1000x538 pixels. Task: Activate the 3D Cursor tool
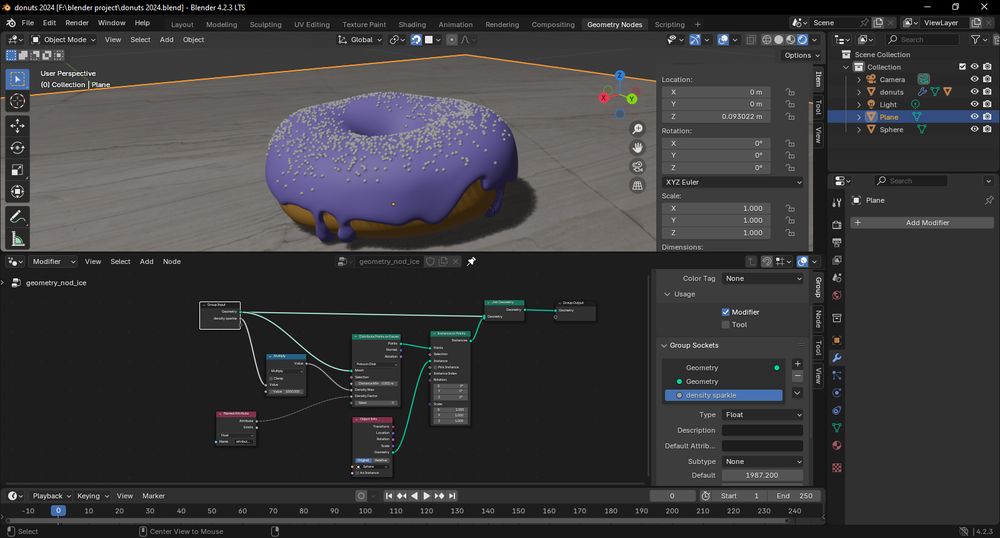pos(17,101)
